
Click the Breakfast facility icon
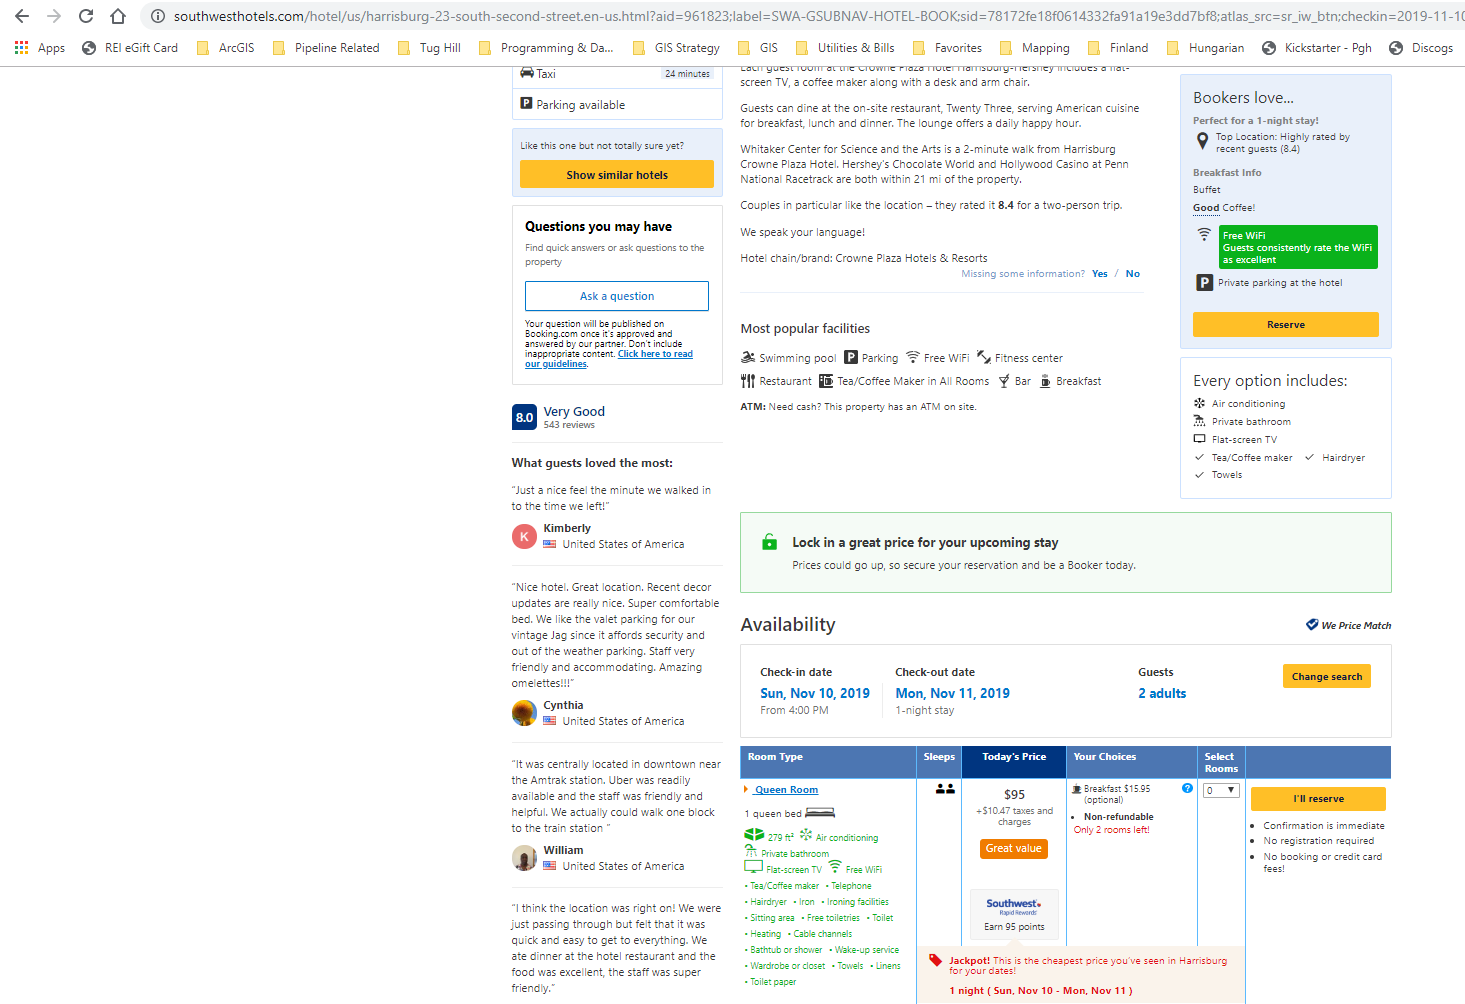(1045, 381)
